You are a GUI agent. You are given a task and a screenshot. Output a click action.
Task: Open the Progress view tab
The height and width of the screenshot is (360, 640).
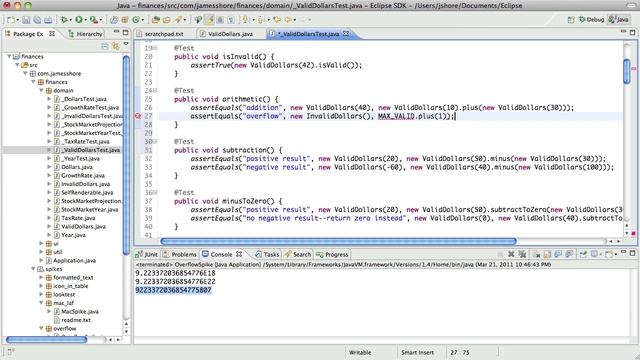point(332,254)
